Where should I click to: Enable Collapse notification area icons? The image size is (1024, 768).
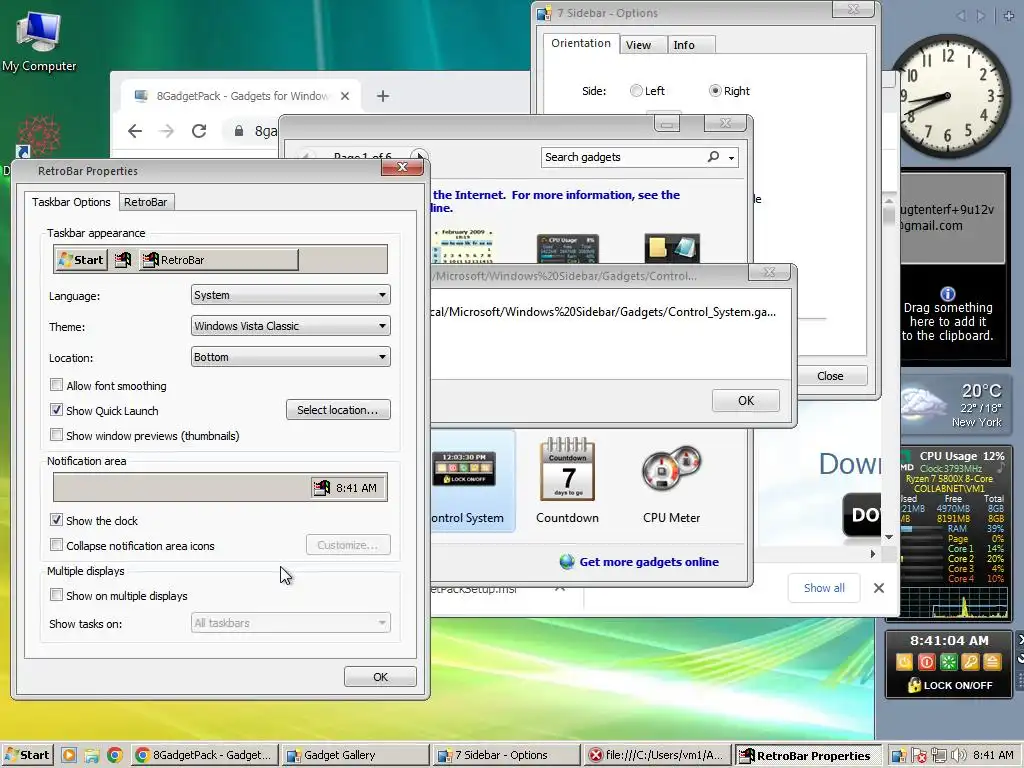click(x=57, y=545)
